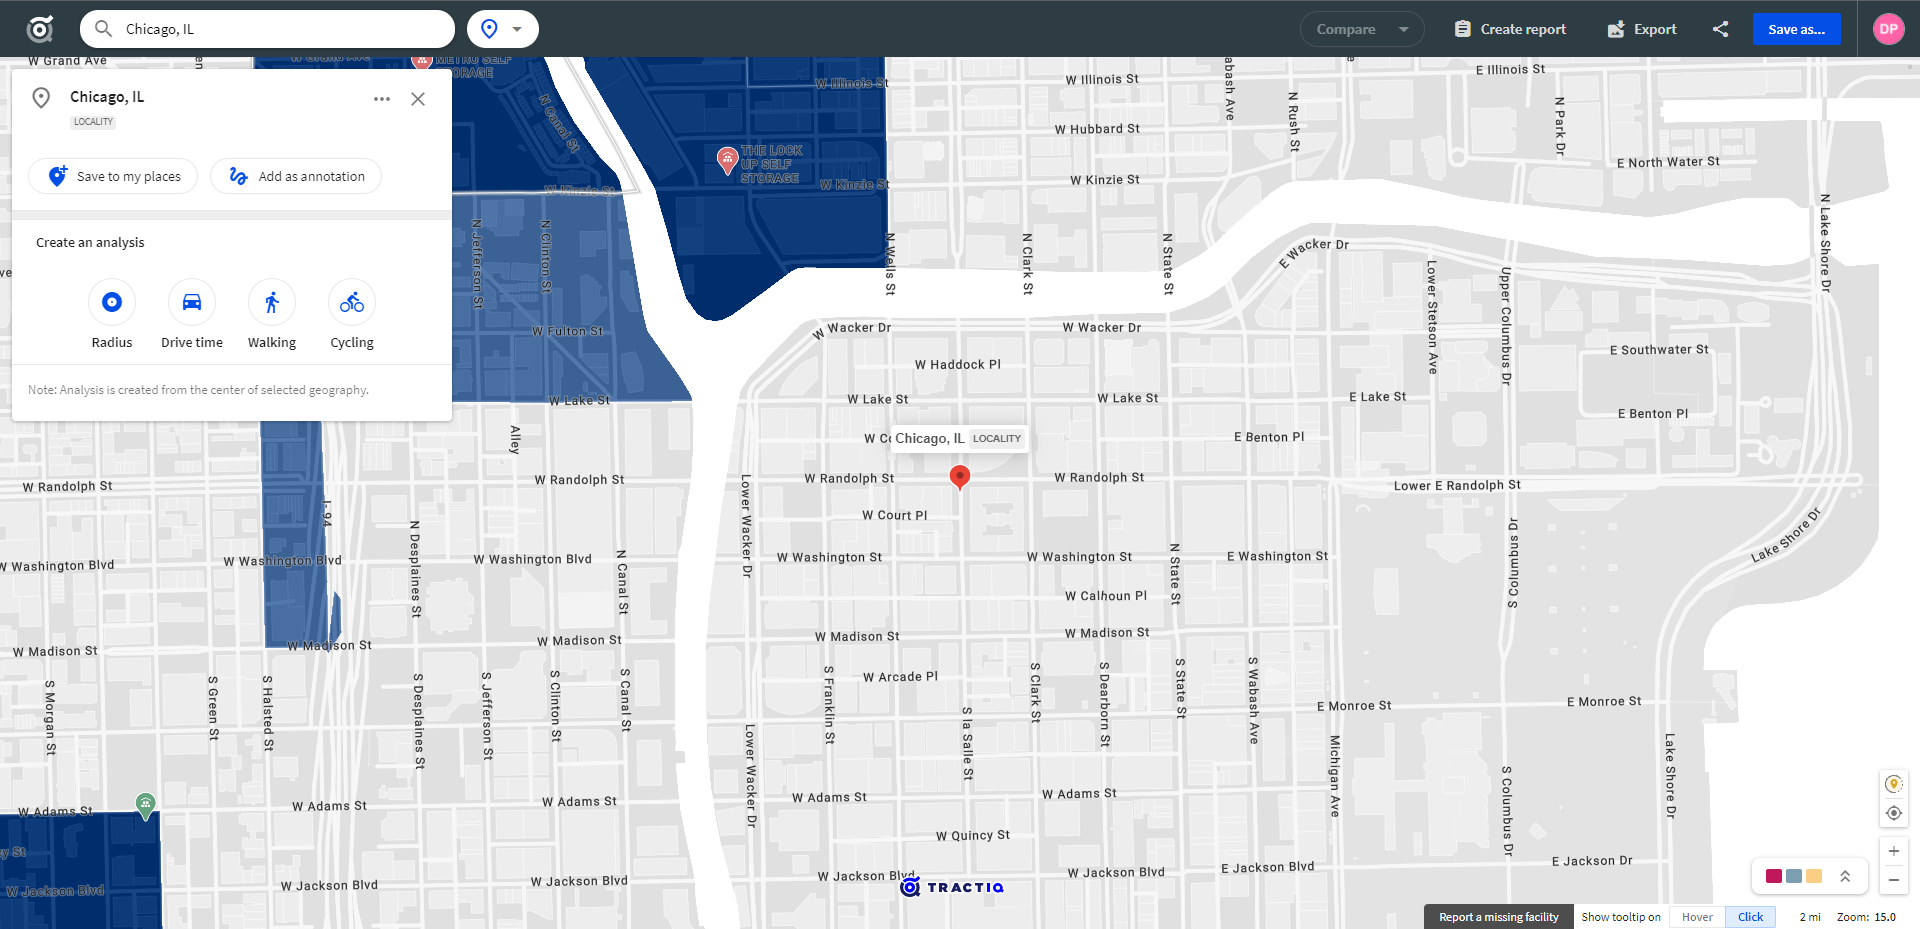
Task: Click the share icon
Action: 1720,29
